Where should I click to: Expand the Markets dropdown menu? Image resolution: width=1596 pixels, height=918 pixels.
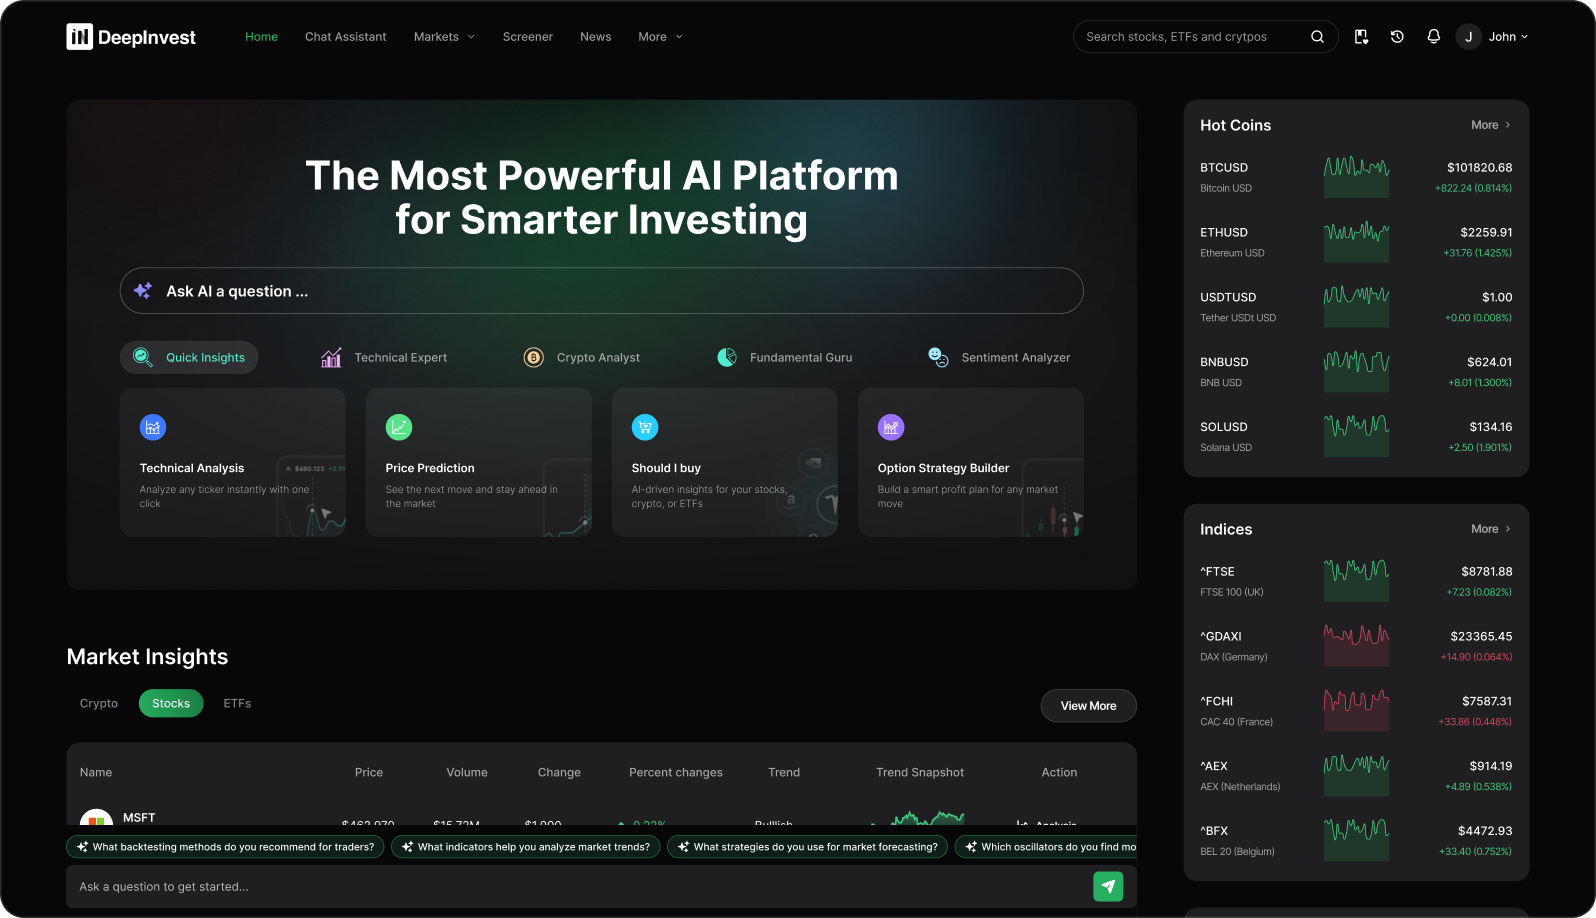click(444, 37)
